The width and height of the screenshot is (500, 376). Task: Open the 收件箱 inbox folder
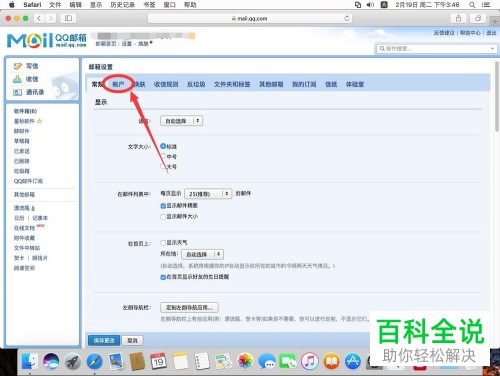[25, 111]
